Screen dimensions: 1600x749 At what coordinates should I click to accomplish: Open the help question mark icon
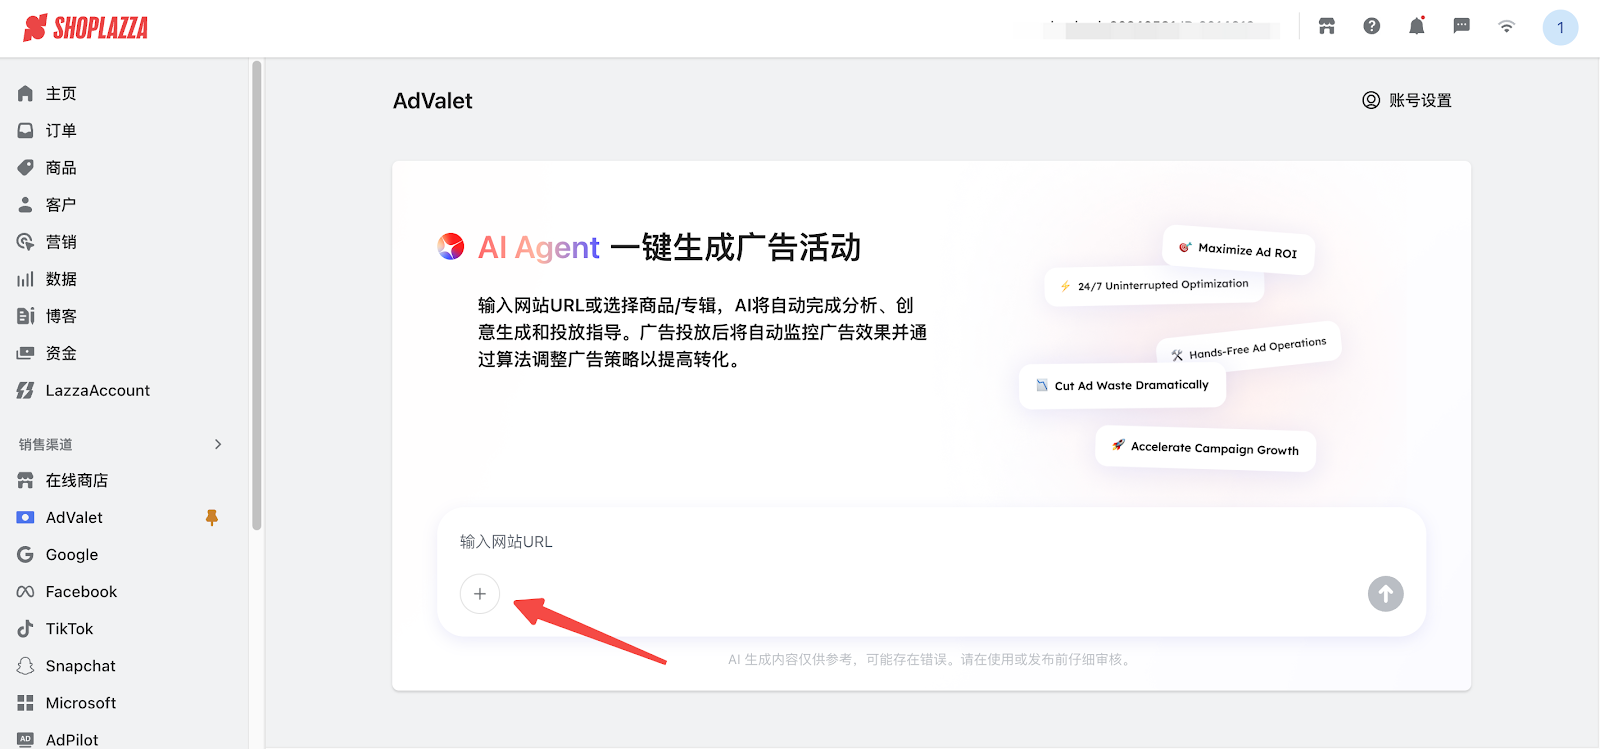[x=1371, y=27]
